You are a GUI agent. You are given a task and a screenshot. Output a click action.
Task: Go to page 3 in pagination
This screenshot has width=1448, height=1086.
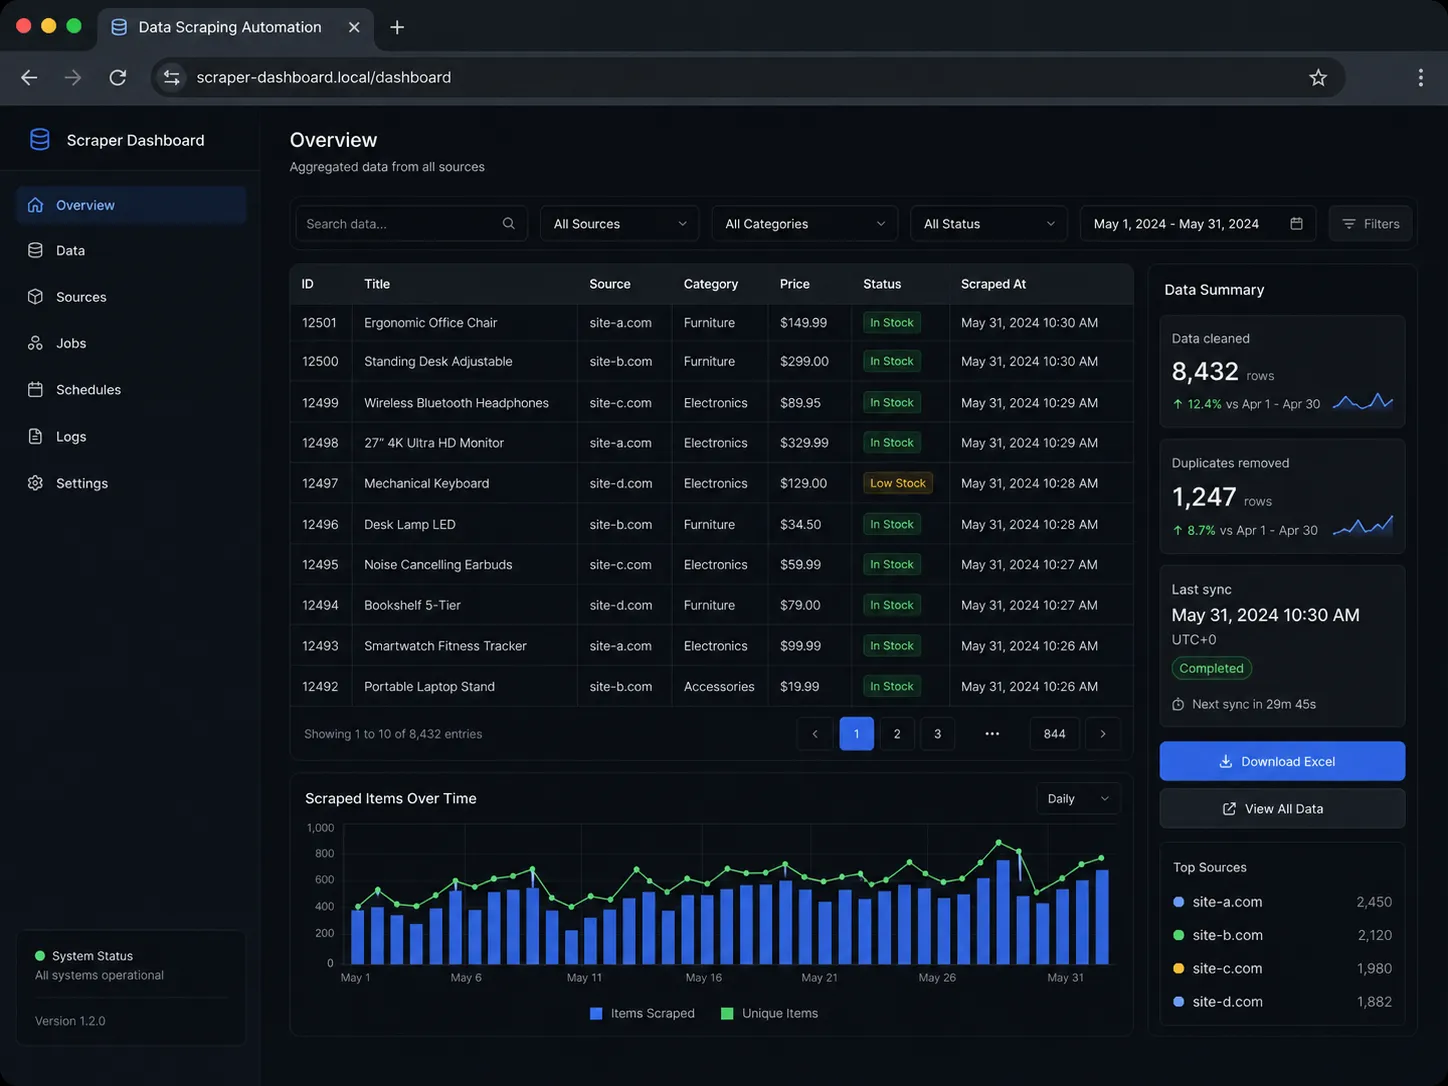click(x=937, y=734)
